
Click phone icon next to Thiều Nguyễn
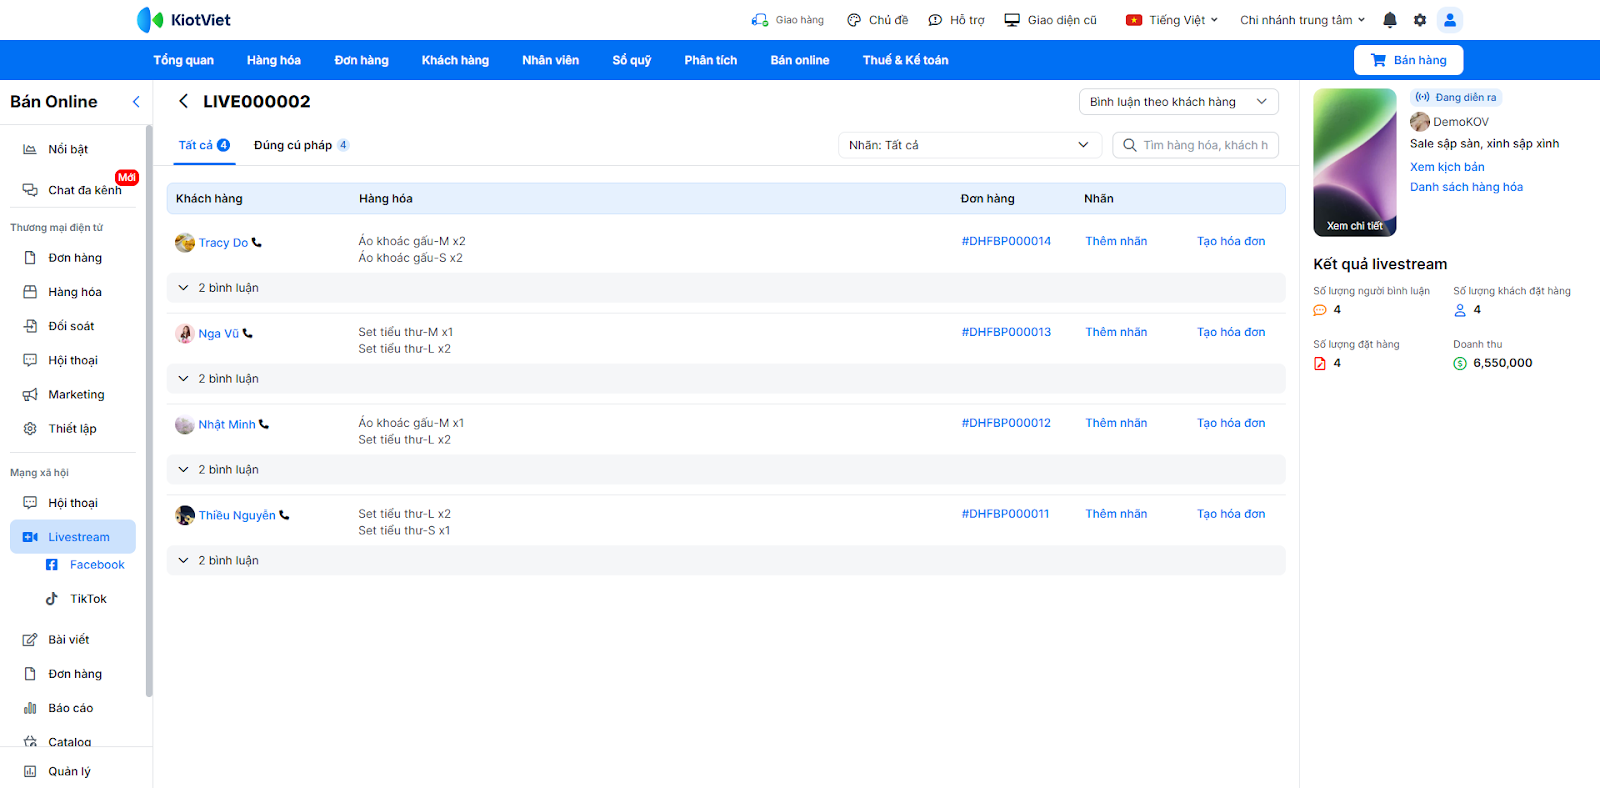(x=284, y=515)
